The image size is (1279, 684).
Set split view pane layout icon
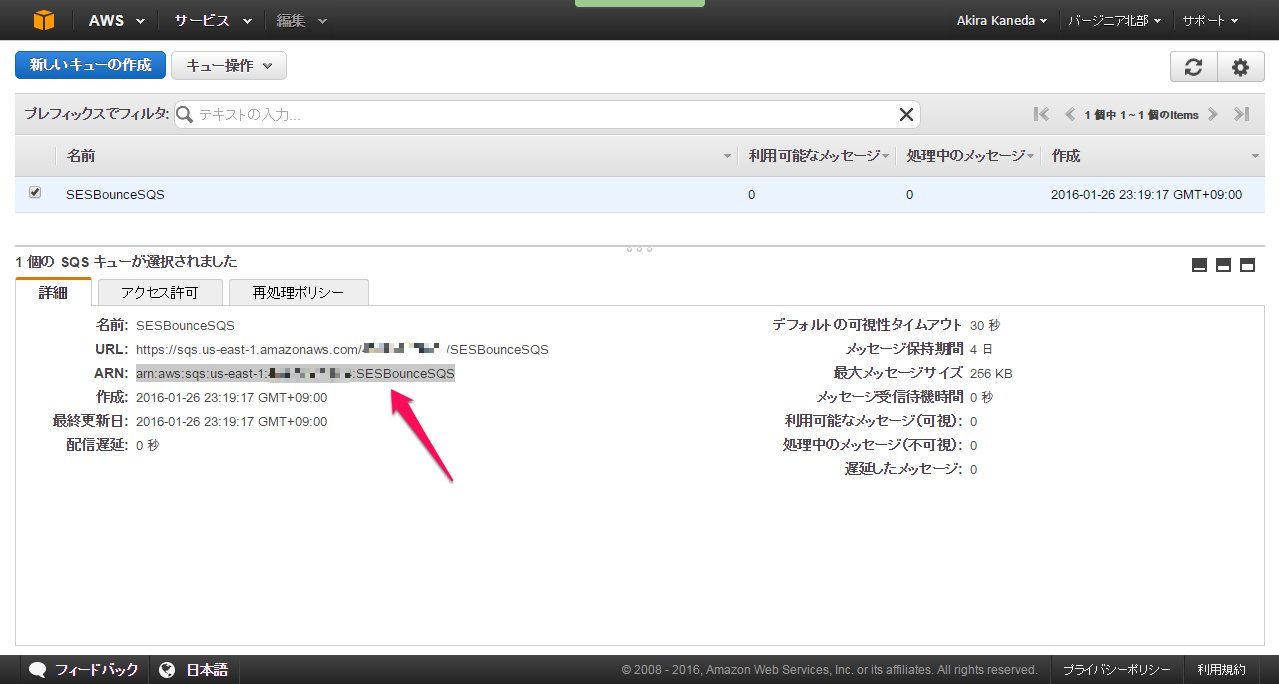[x=1223, y=265]
